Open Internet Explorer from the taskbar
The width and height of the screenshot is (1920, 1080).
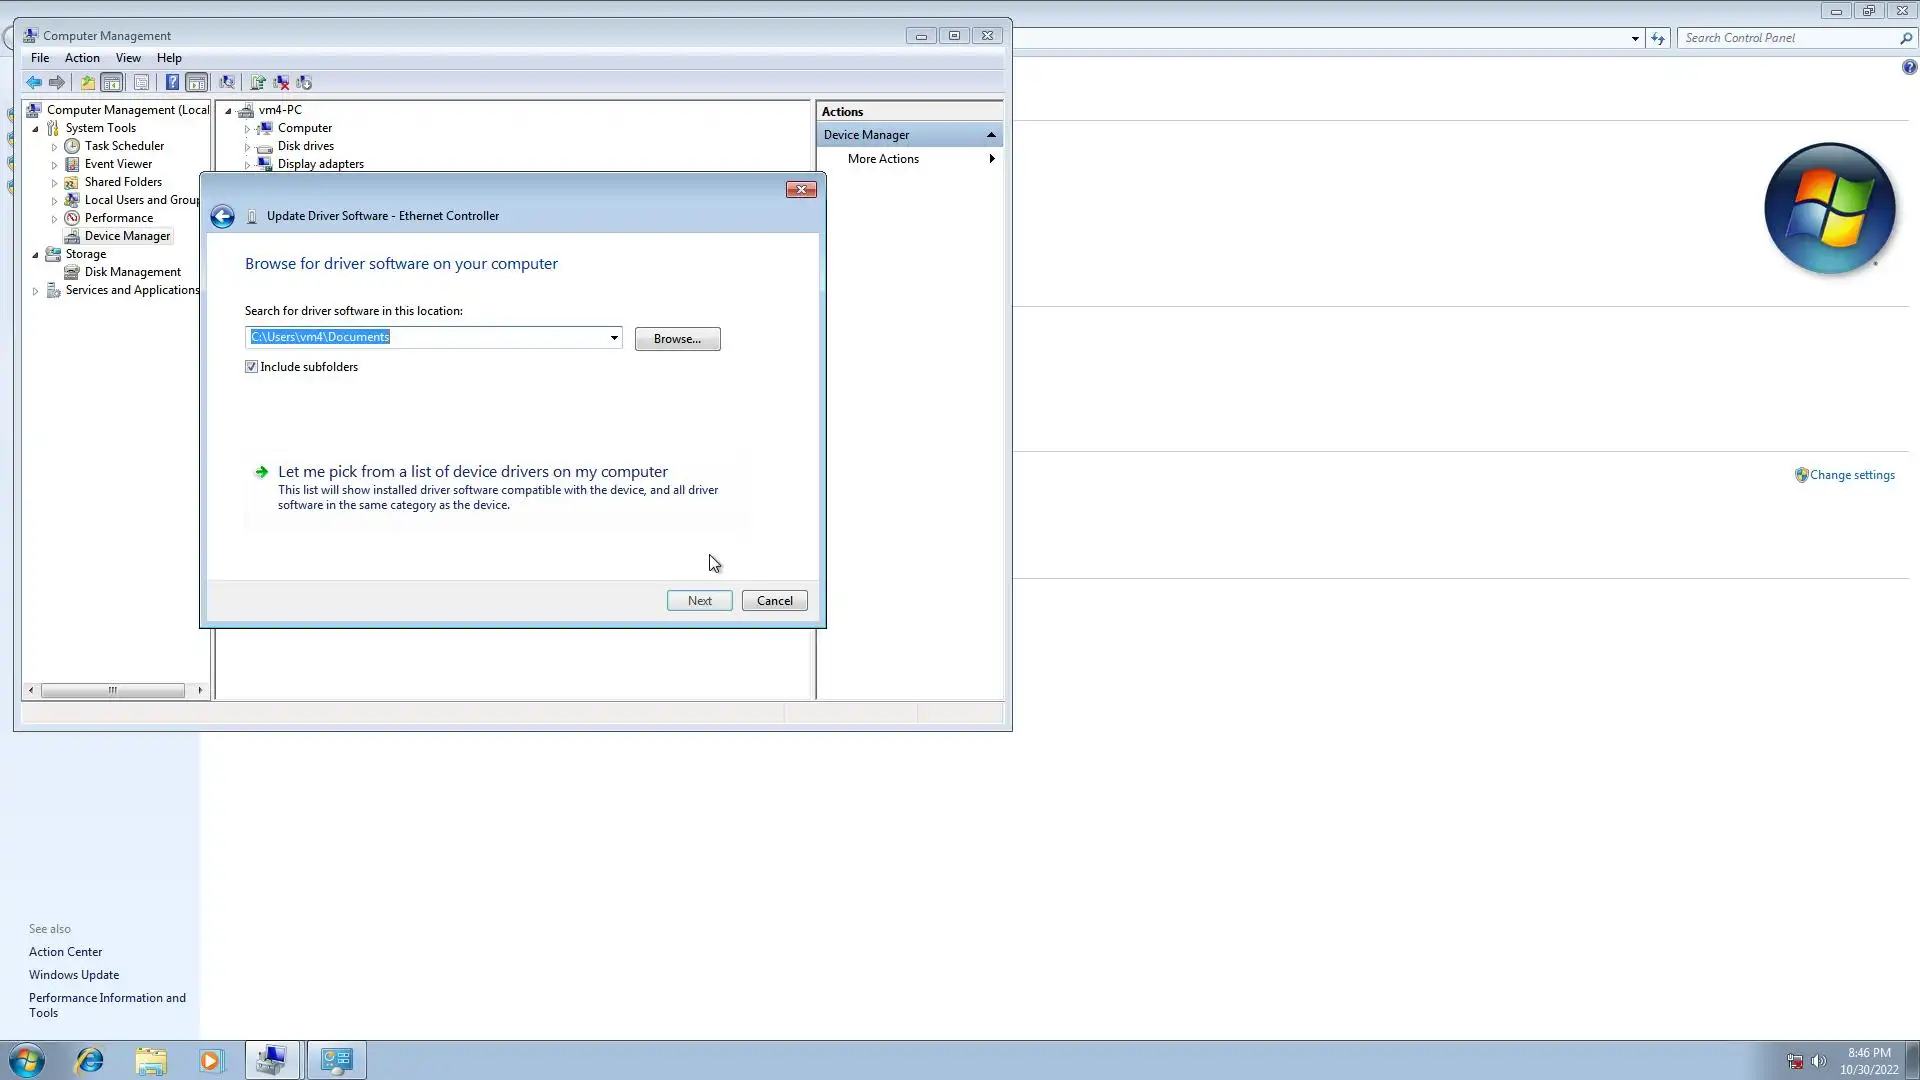tap(90, 1060)
